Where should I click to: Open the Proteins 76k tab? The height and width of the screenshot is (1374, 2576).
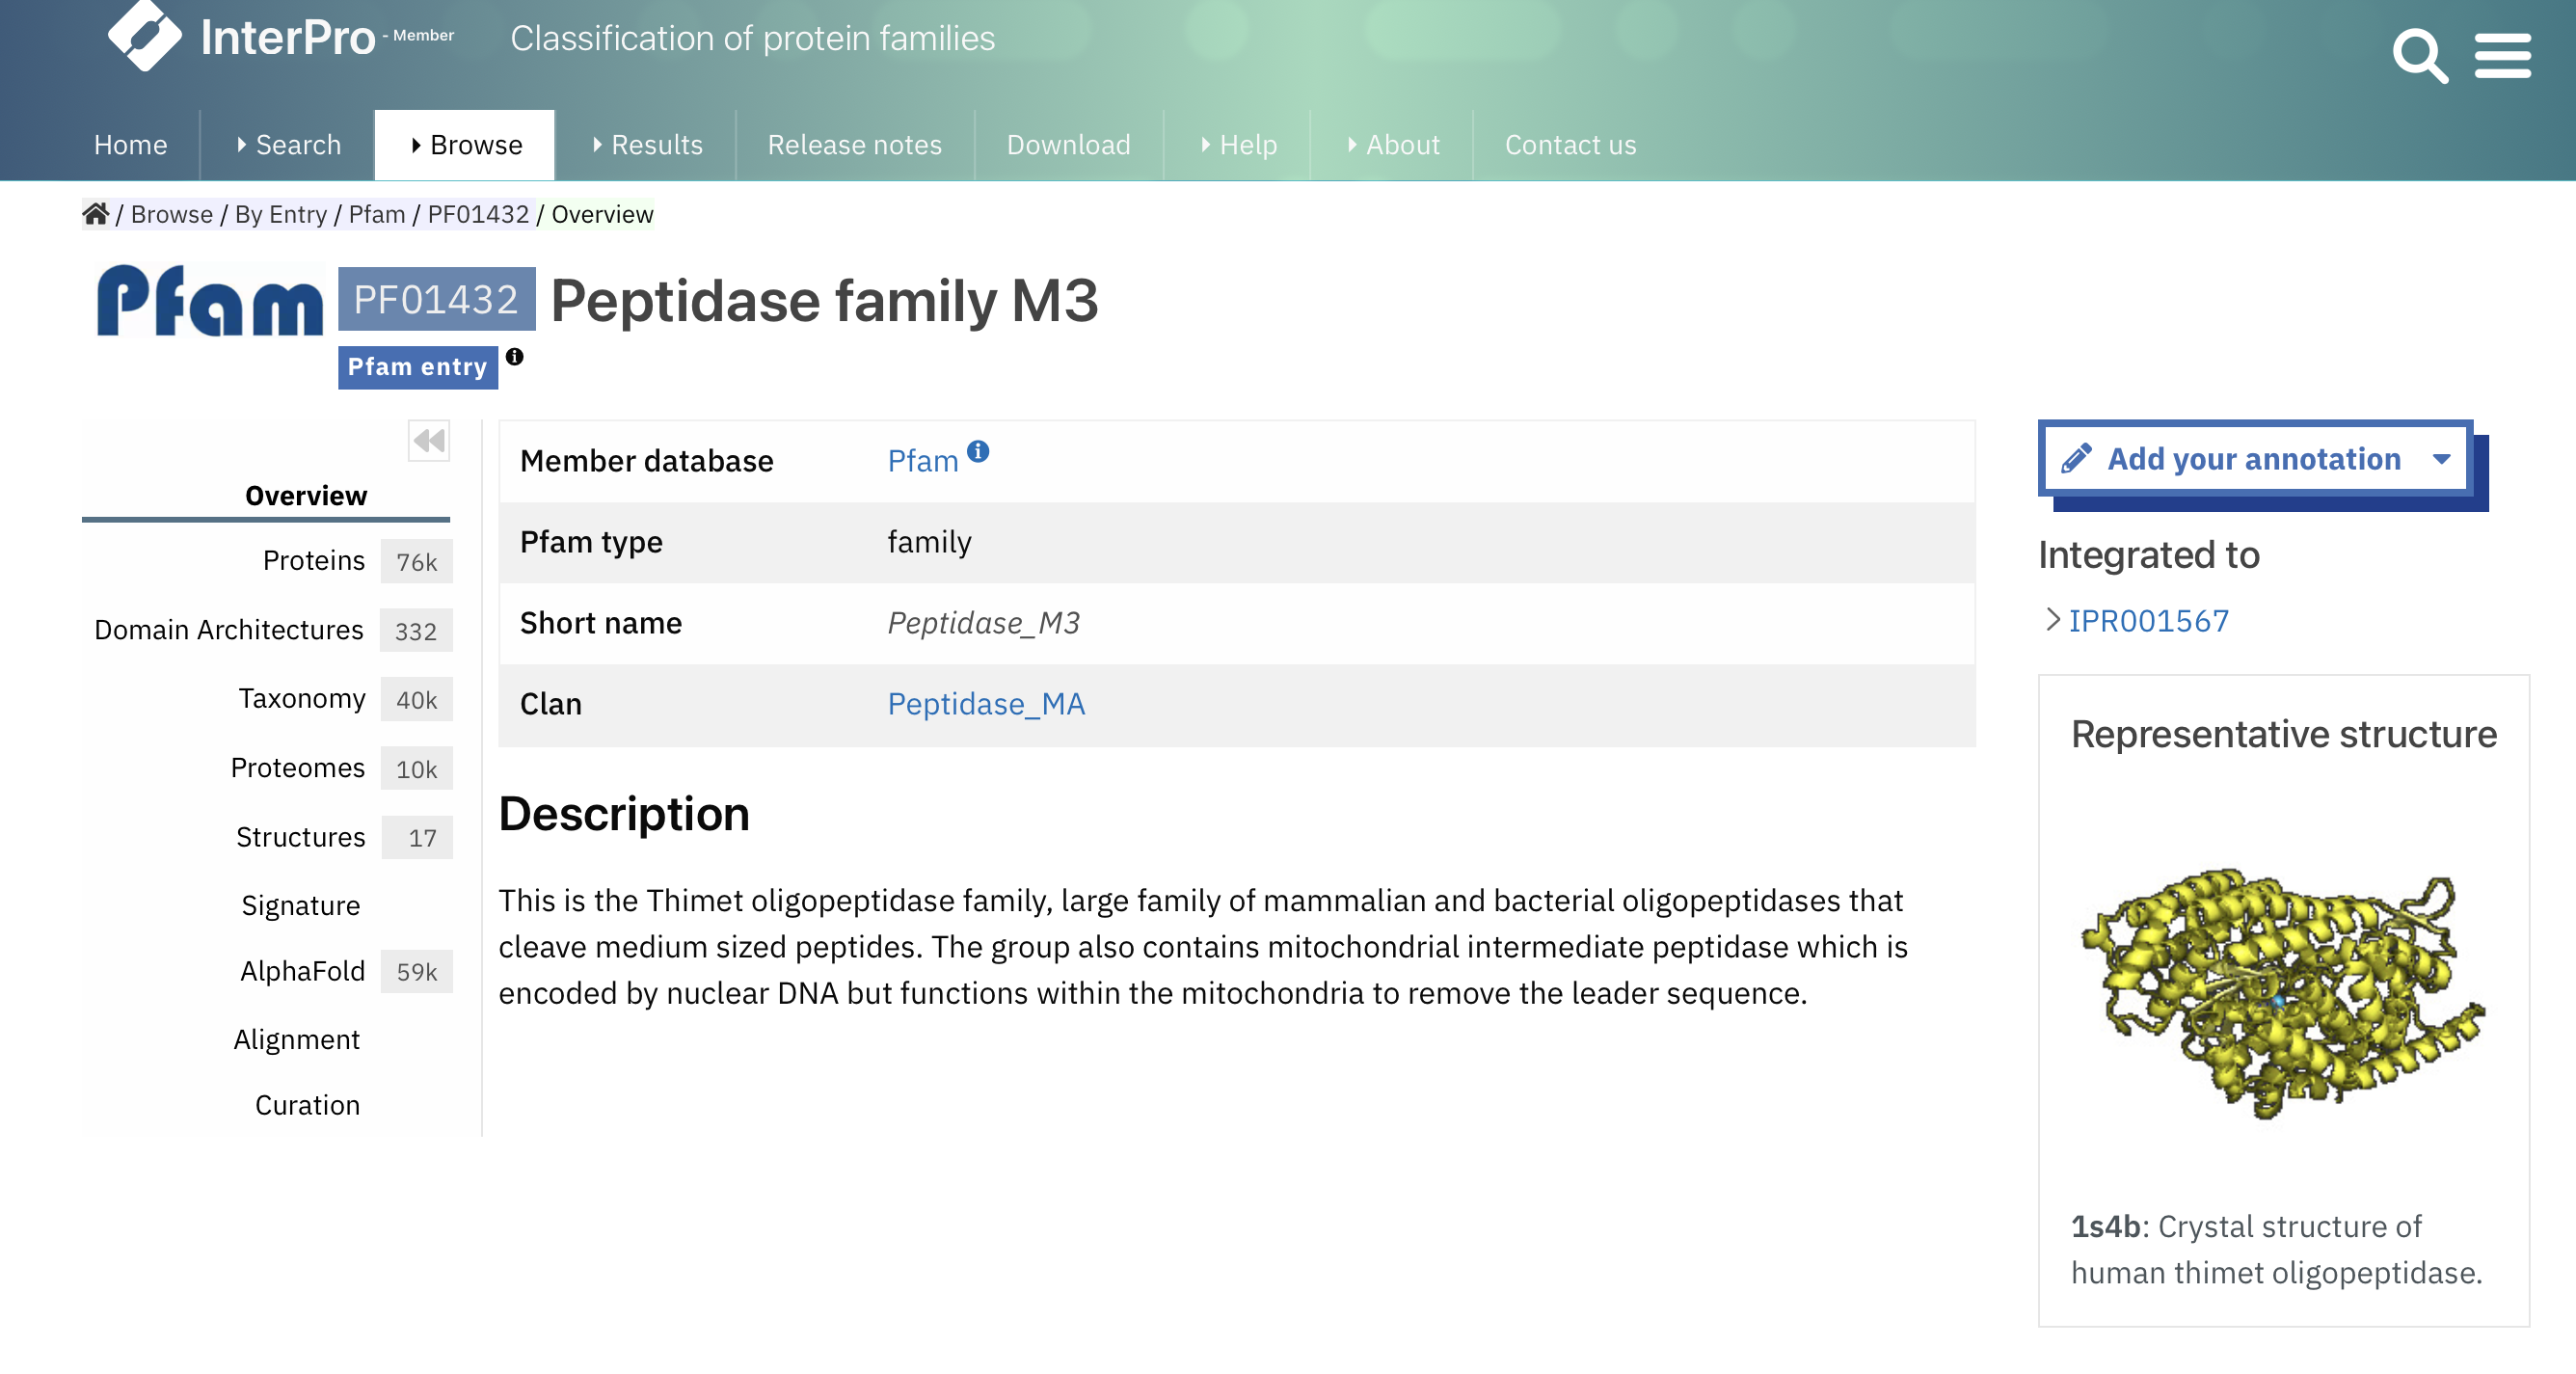coord(314,560)
